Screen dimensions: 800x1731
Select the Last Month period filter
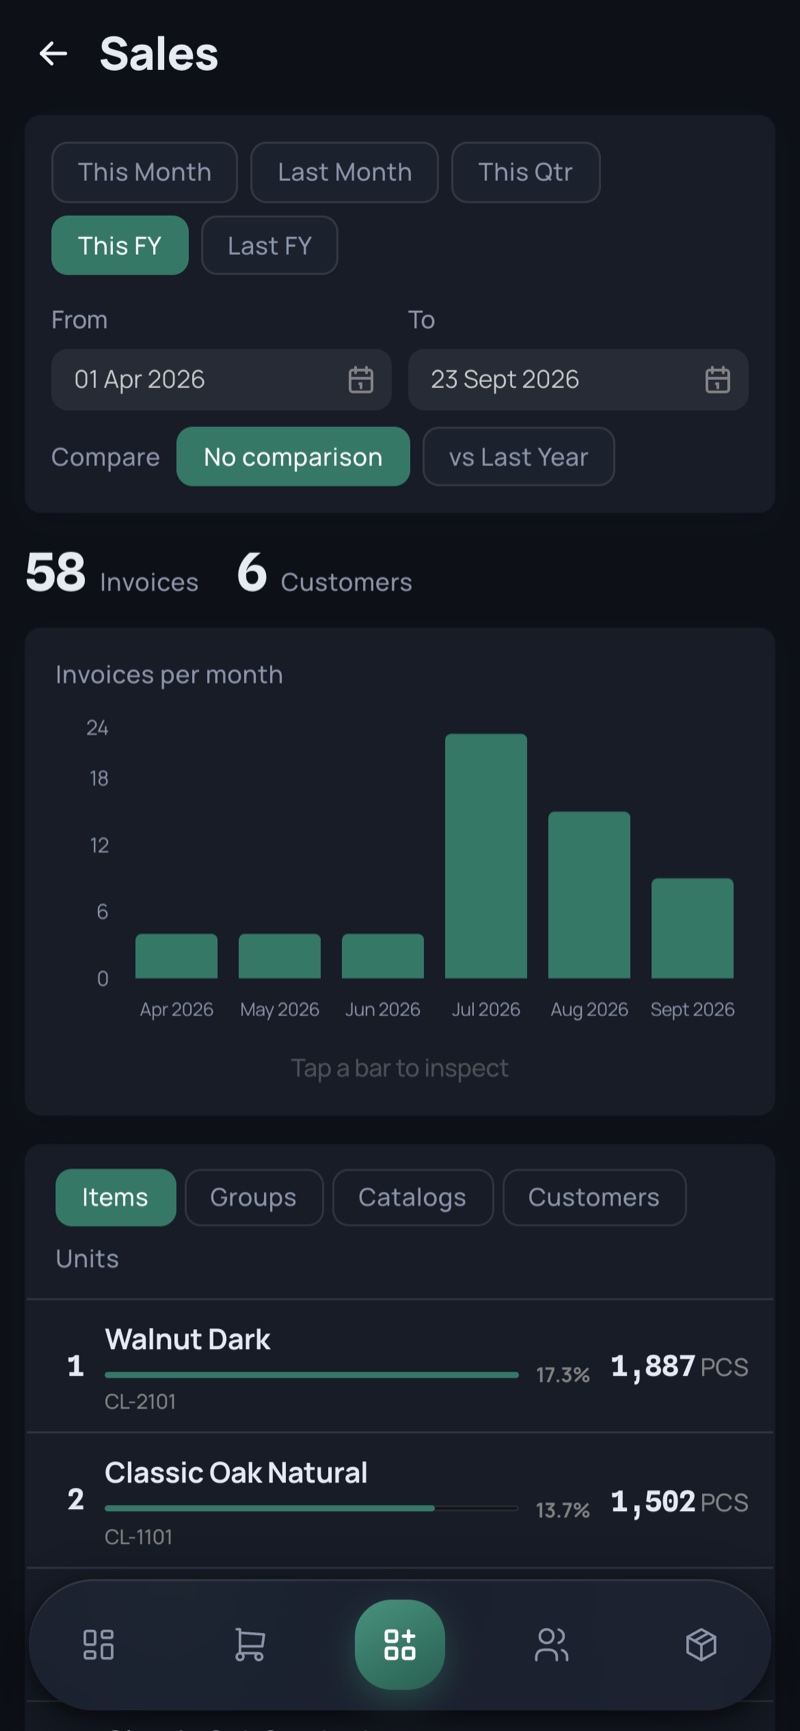pos(345,172)
